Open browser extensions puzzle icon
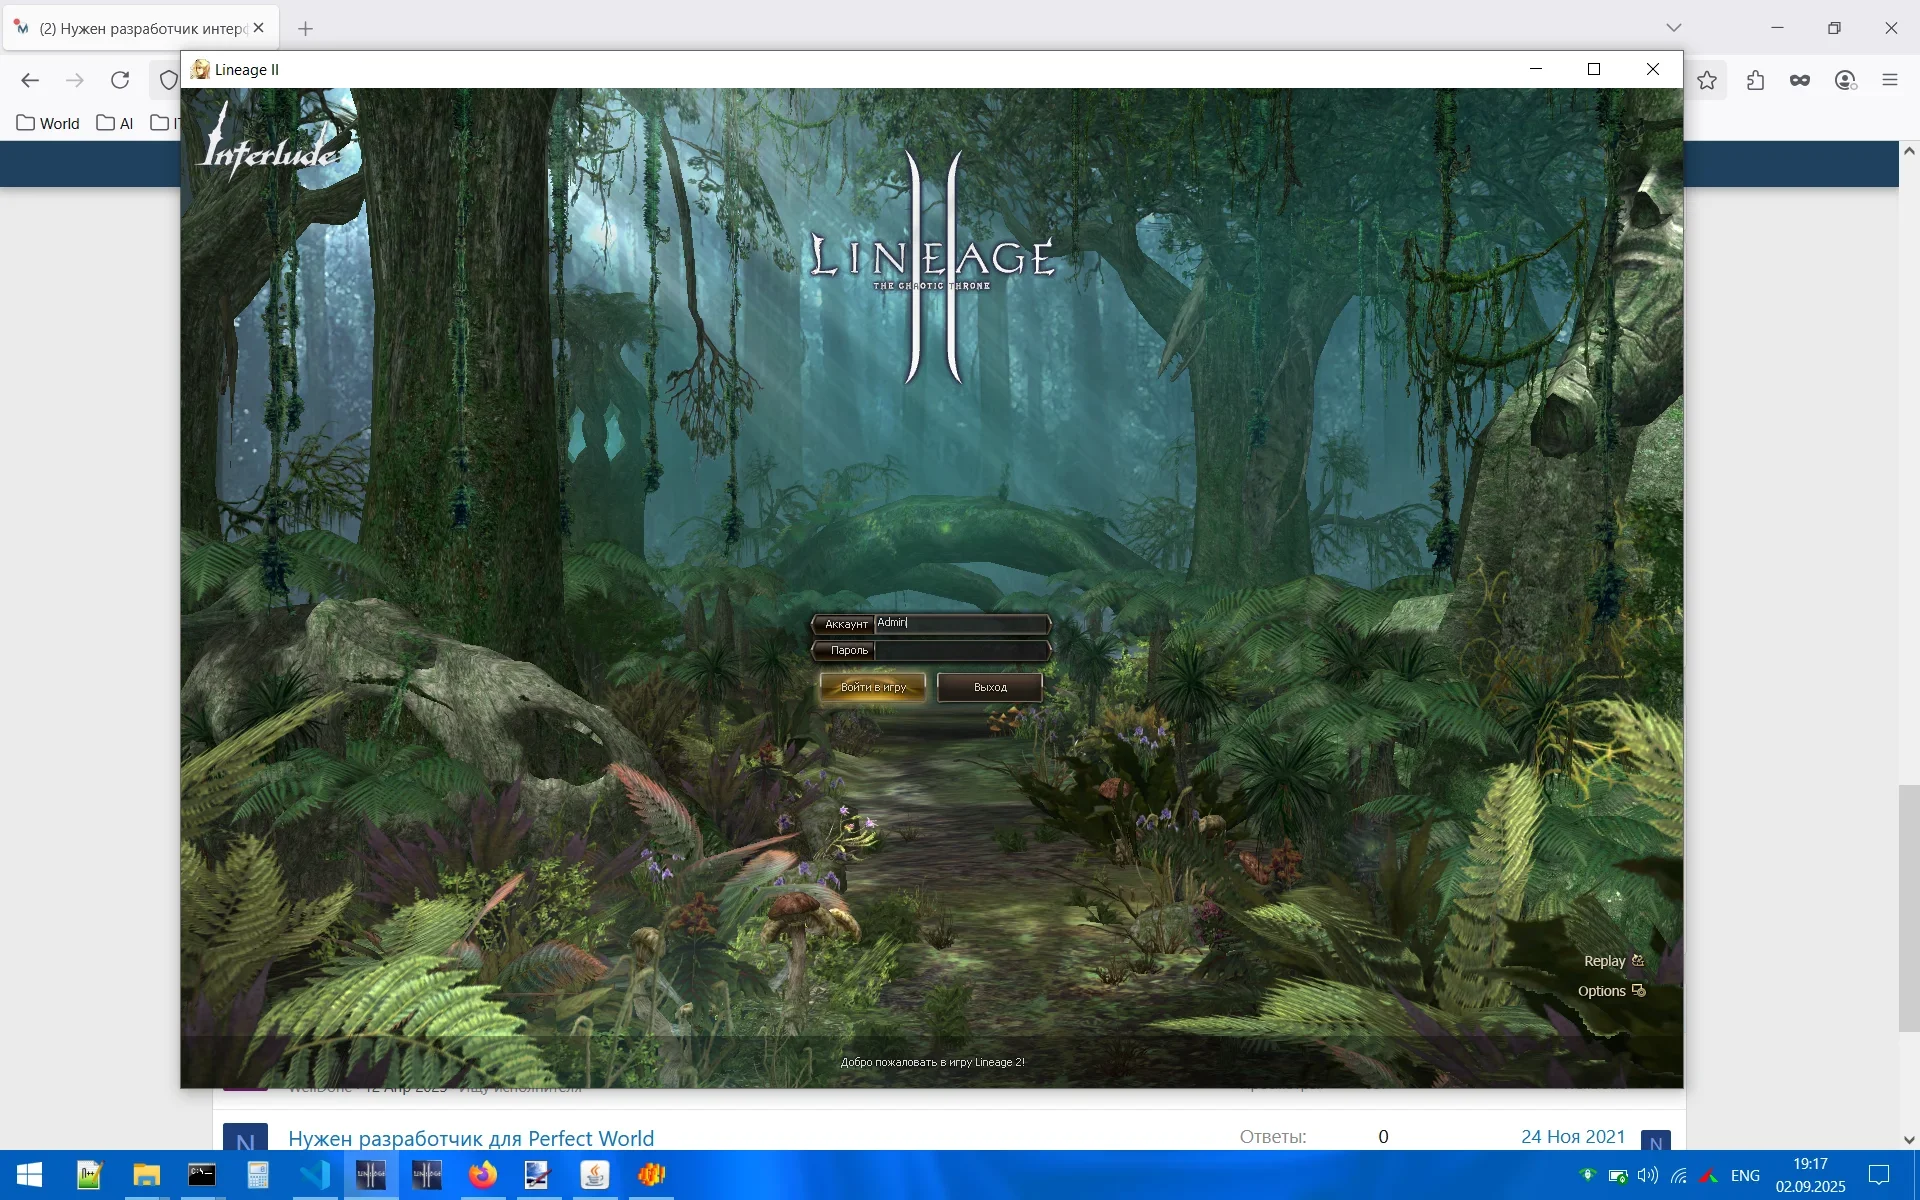The image size is (1920, 1200). [x=1755, y=80]
